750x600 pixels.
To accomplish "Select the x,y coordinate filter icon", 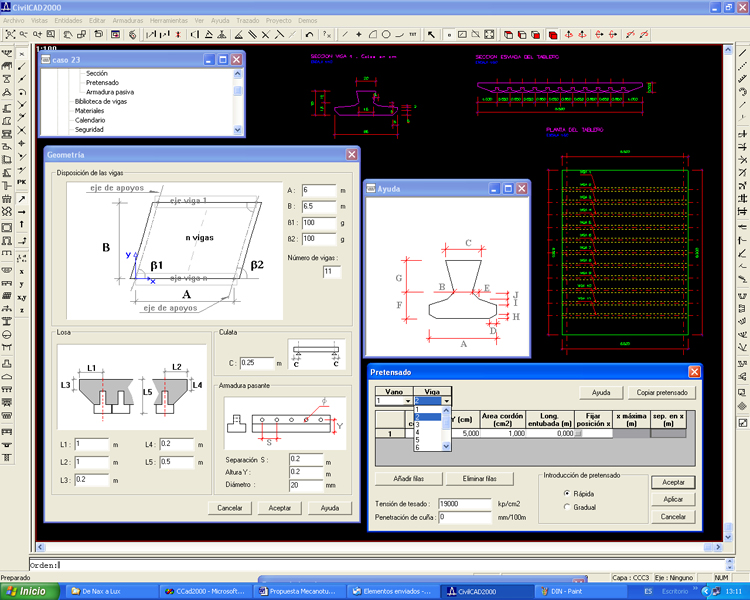I will 22,297.
